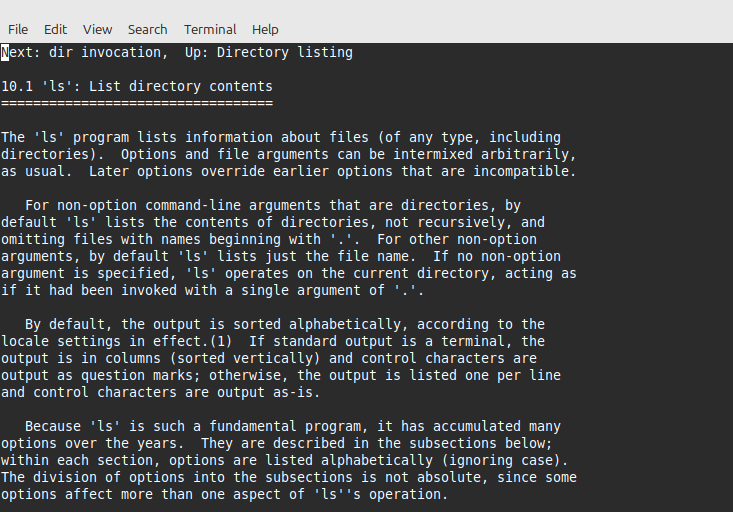Open the Edit menu
This screenshot has height=512, width=733.
[x=55, y=29]
